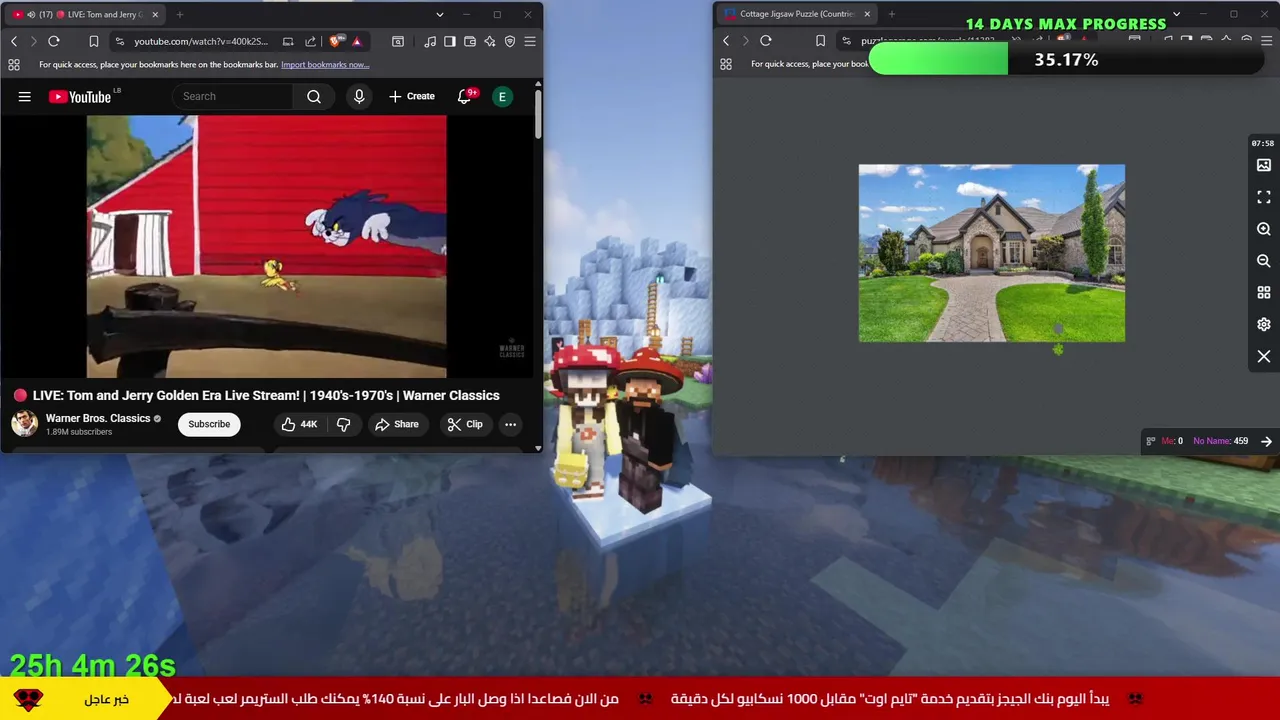
Task: Click the share icon in YouTube address bar
Action: 310,41
